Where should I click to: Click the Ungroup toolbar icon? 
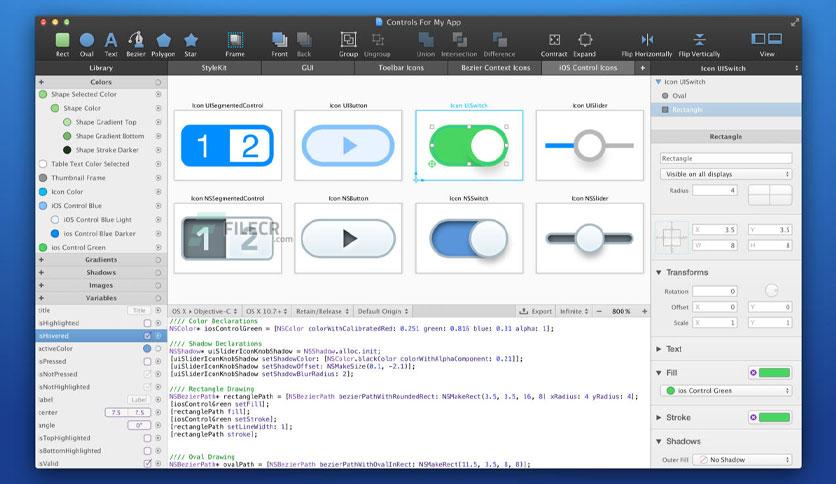[x=377, y=44]
